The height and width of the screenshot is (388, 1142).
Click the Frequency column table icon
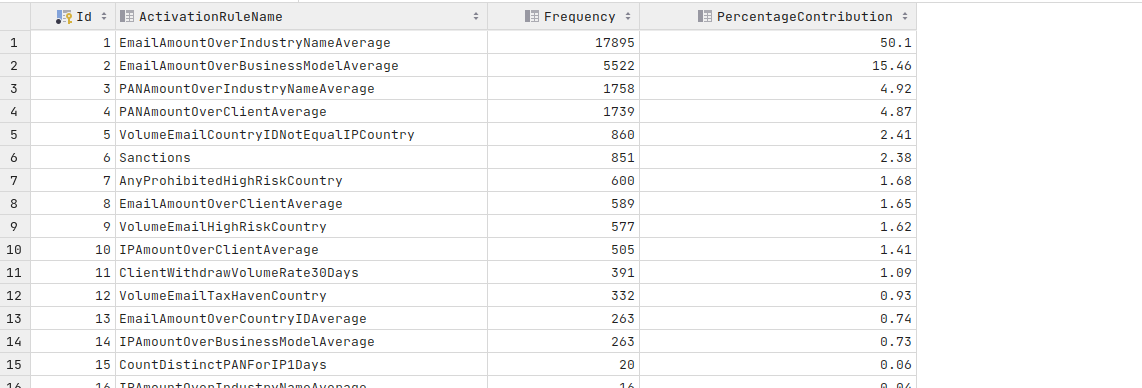(532, 17)
